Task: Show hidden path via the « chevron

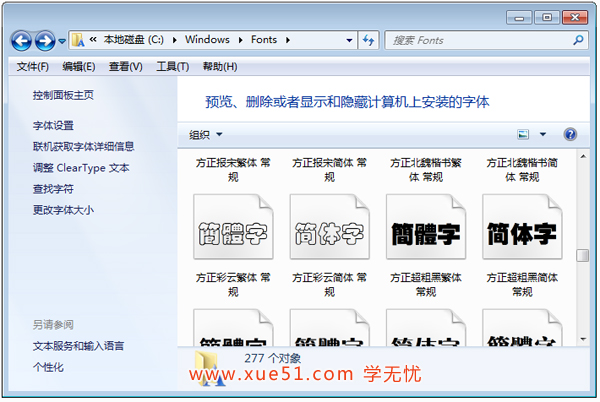Action: pos(93,39)
